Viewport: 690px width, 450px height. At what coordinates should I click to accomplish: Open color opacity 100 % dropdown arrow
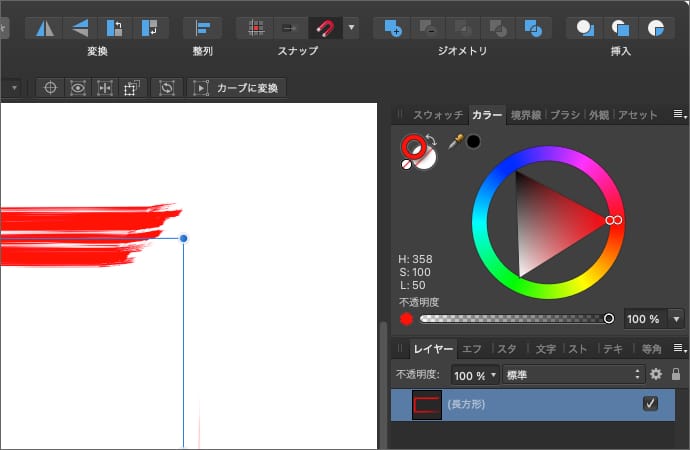(x=677, y=319)
